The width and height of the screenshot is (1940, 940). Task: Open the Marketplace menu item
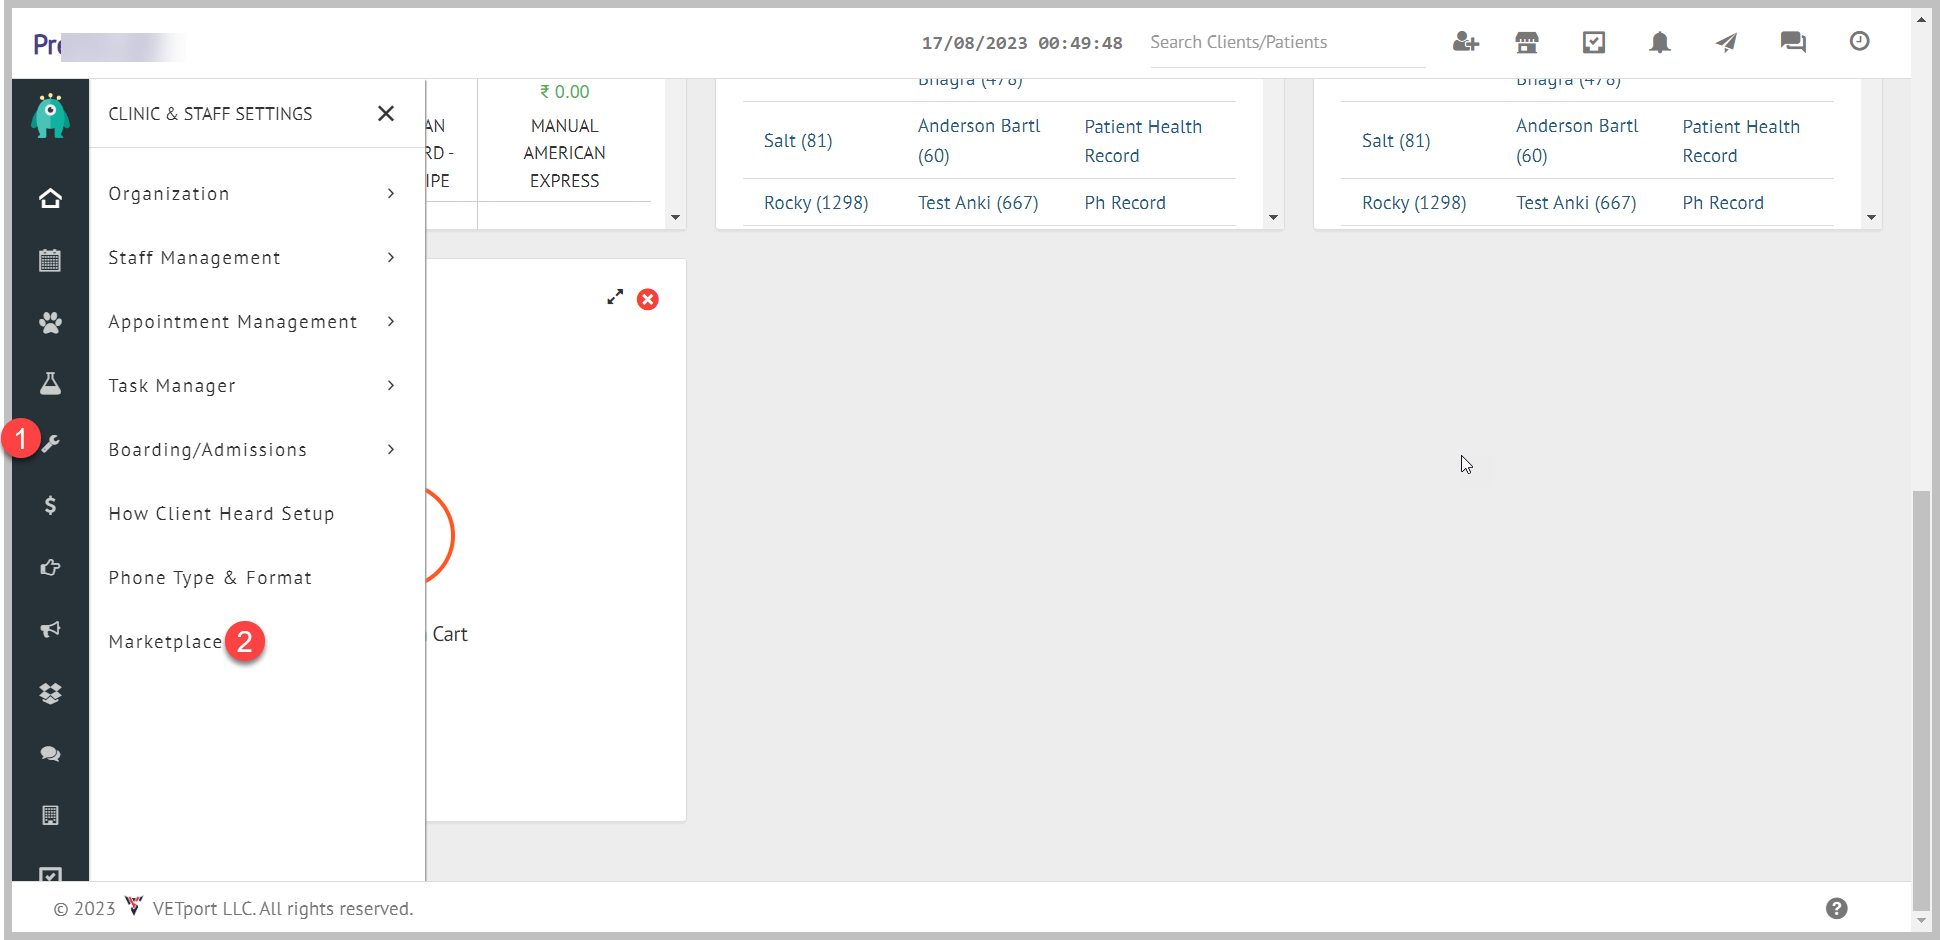click(165, 642)
